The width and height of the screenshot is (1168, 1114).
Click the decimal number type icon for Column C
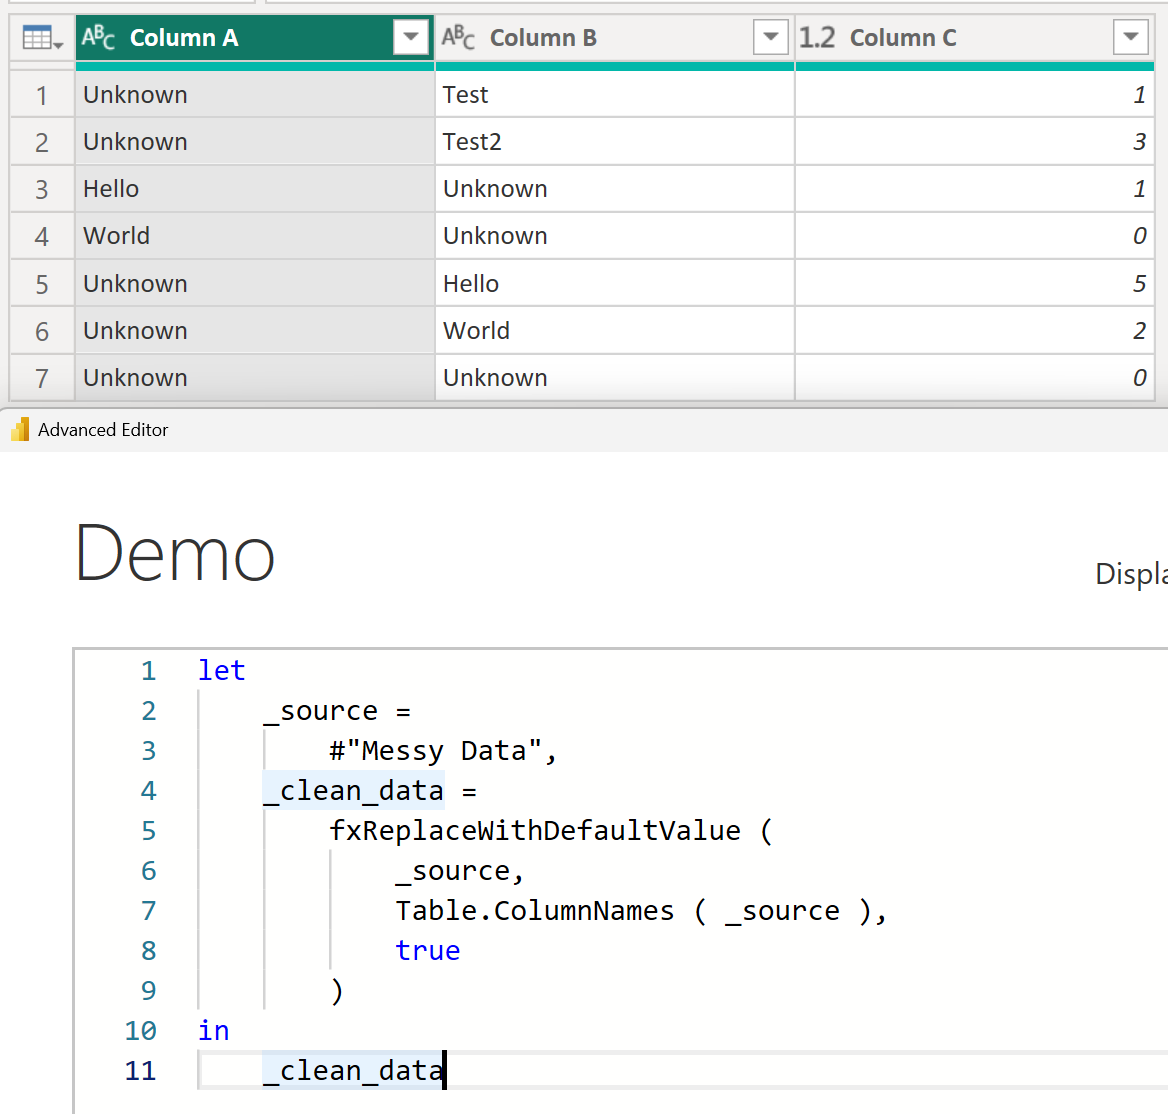pos(817,38)
